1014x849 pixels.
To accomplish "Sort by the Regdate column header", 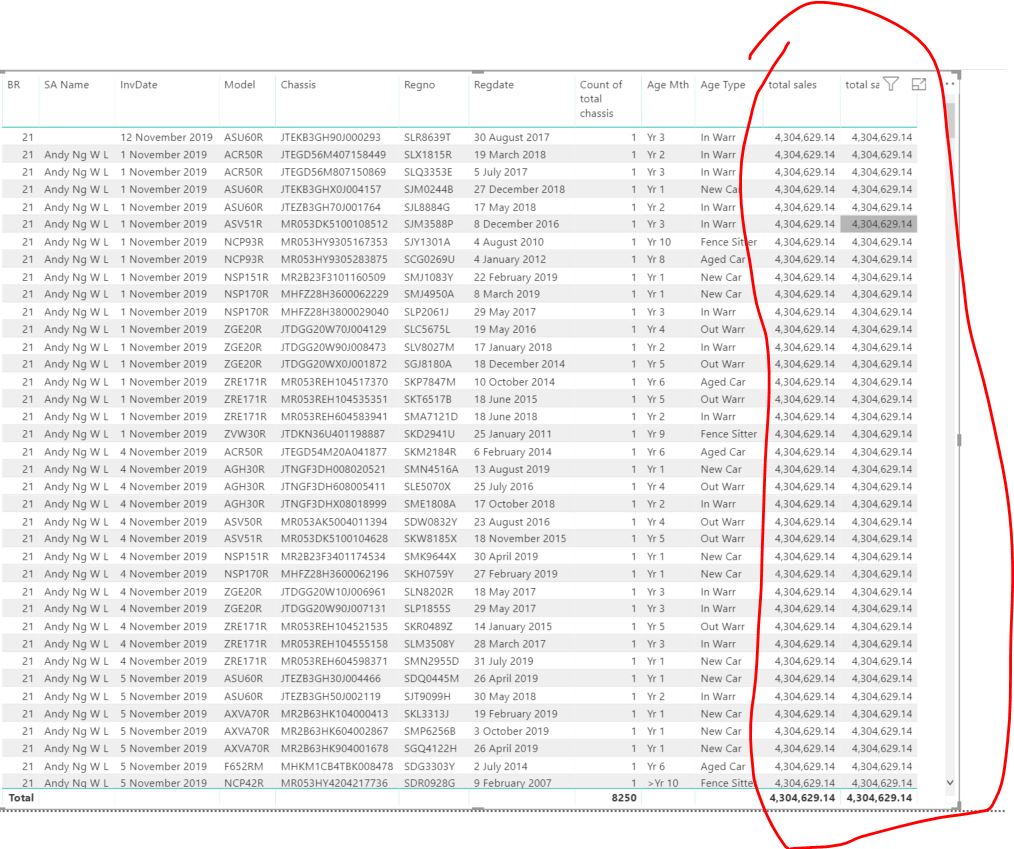I will click(x=493, y=85).
